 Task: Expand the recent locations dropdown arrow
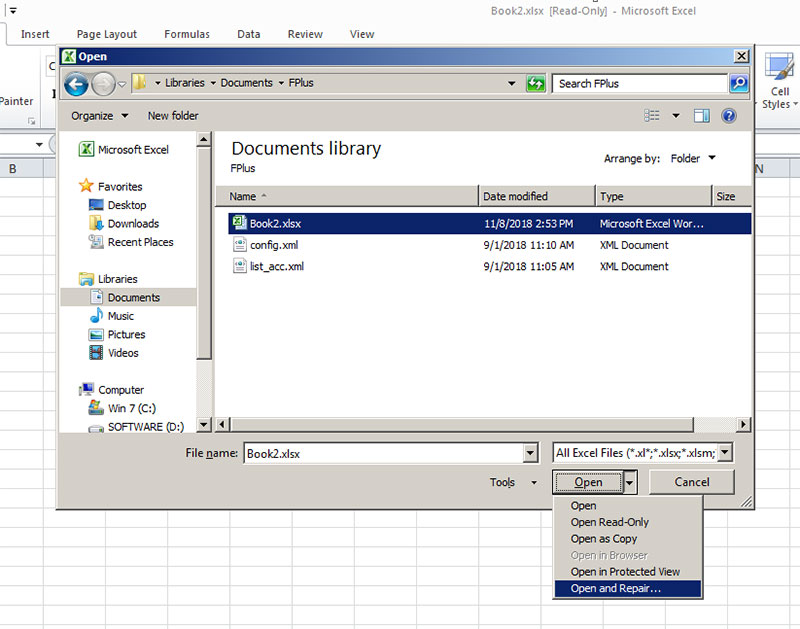click(x=122, y=84)
